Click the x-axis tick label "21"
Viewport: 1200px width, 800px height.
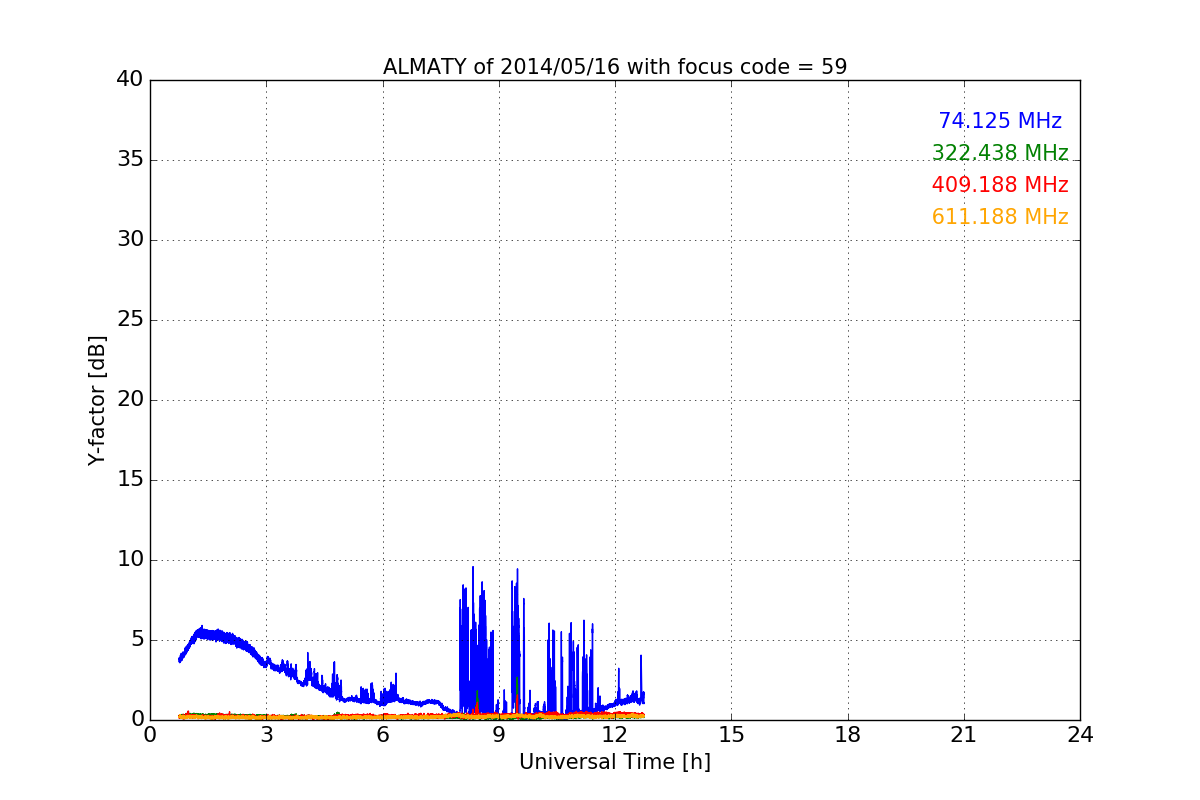click(964, 735)
